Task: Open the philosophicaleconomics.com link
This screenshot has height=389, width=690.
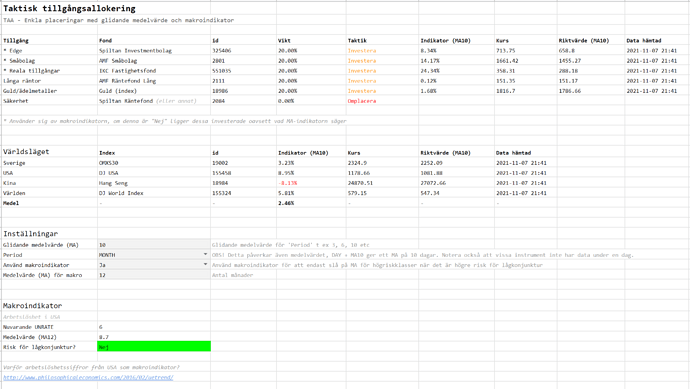Action: (x=88, y=377)
